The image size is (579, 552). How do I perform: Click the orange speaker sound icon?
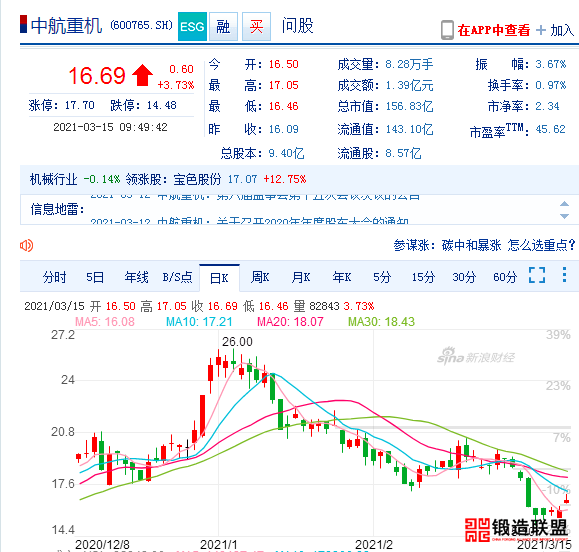click(26, 245)
